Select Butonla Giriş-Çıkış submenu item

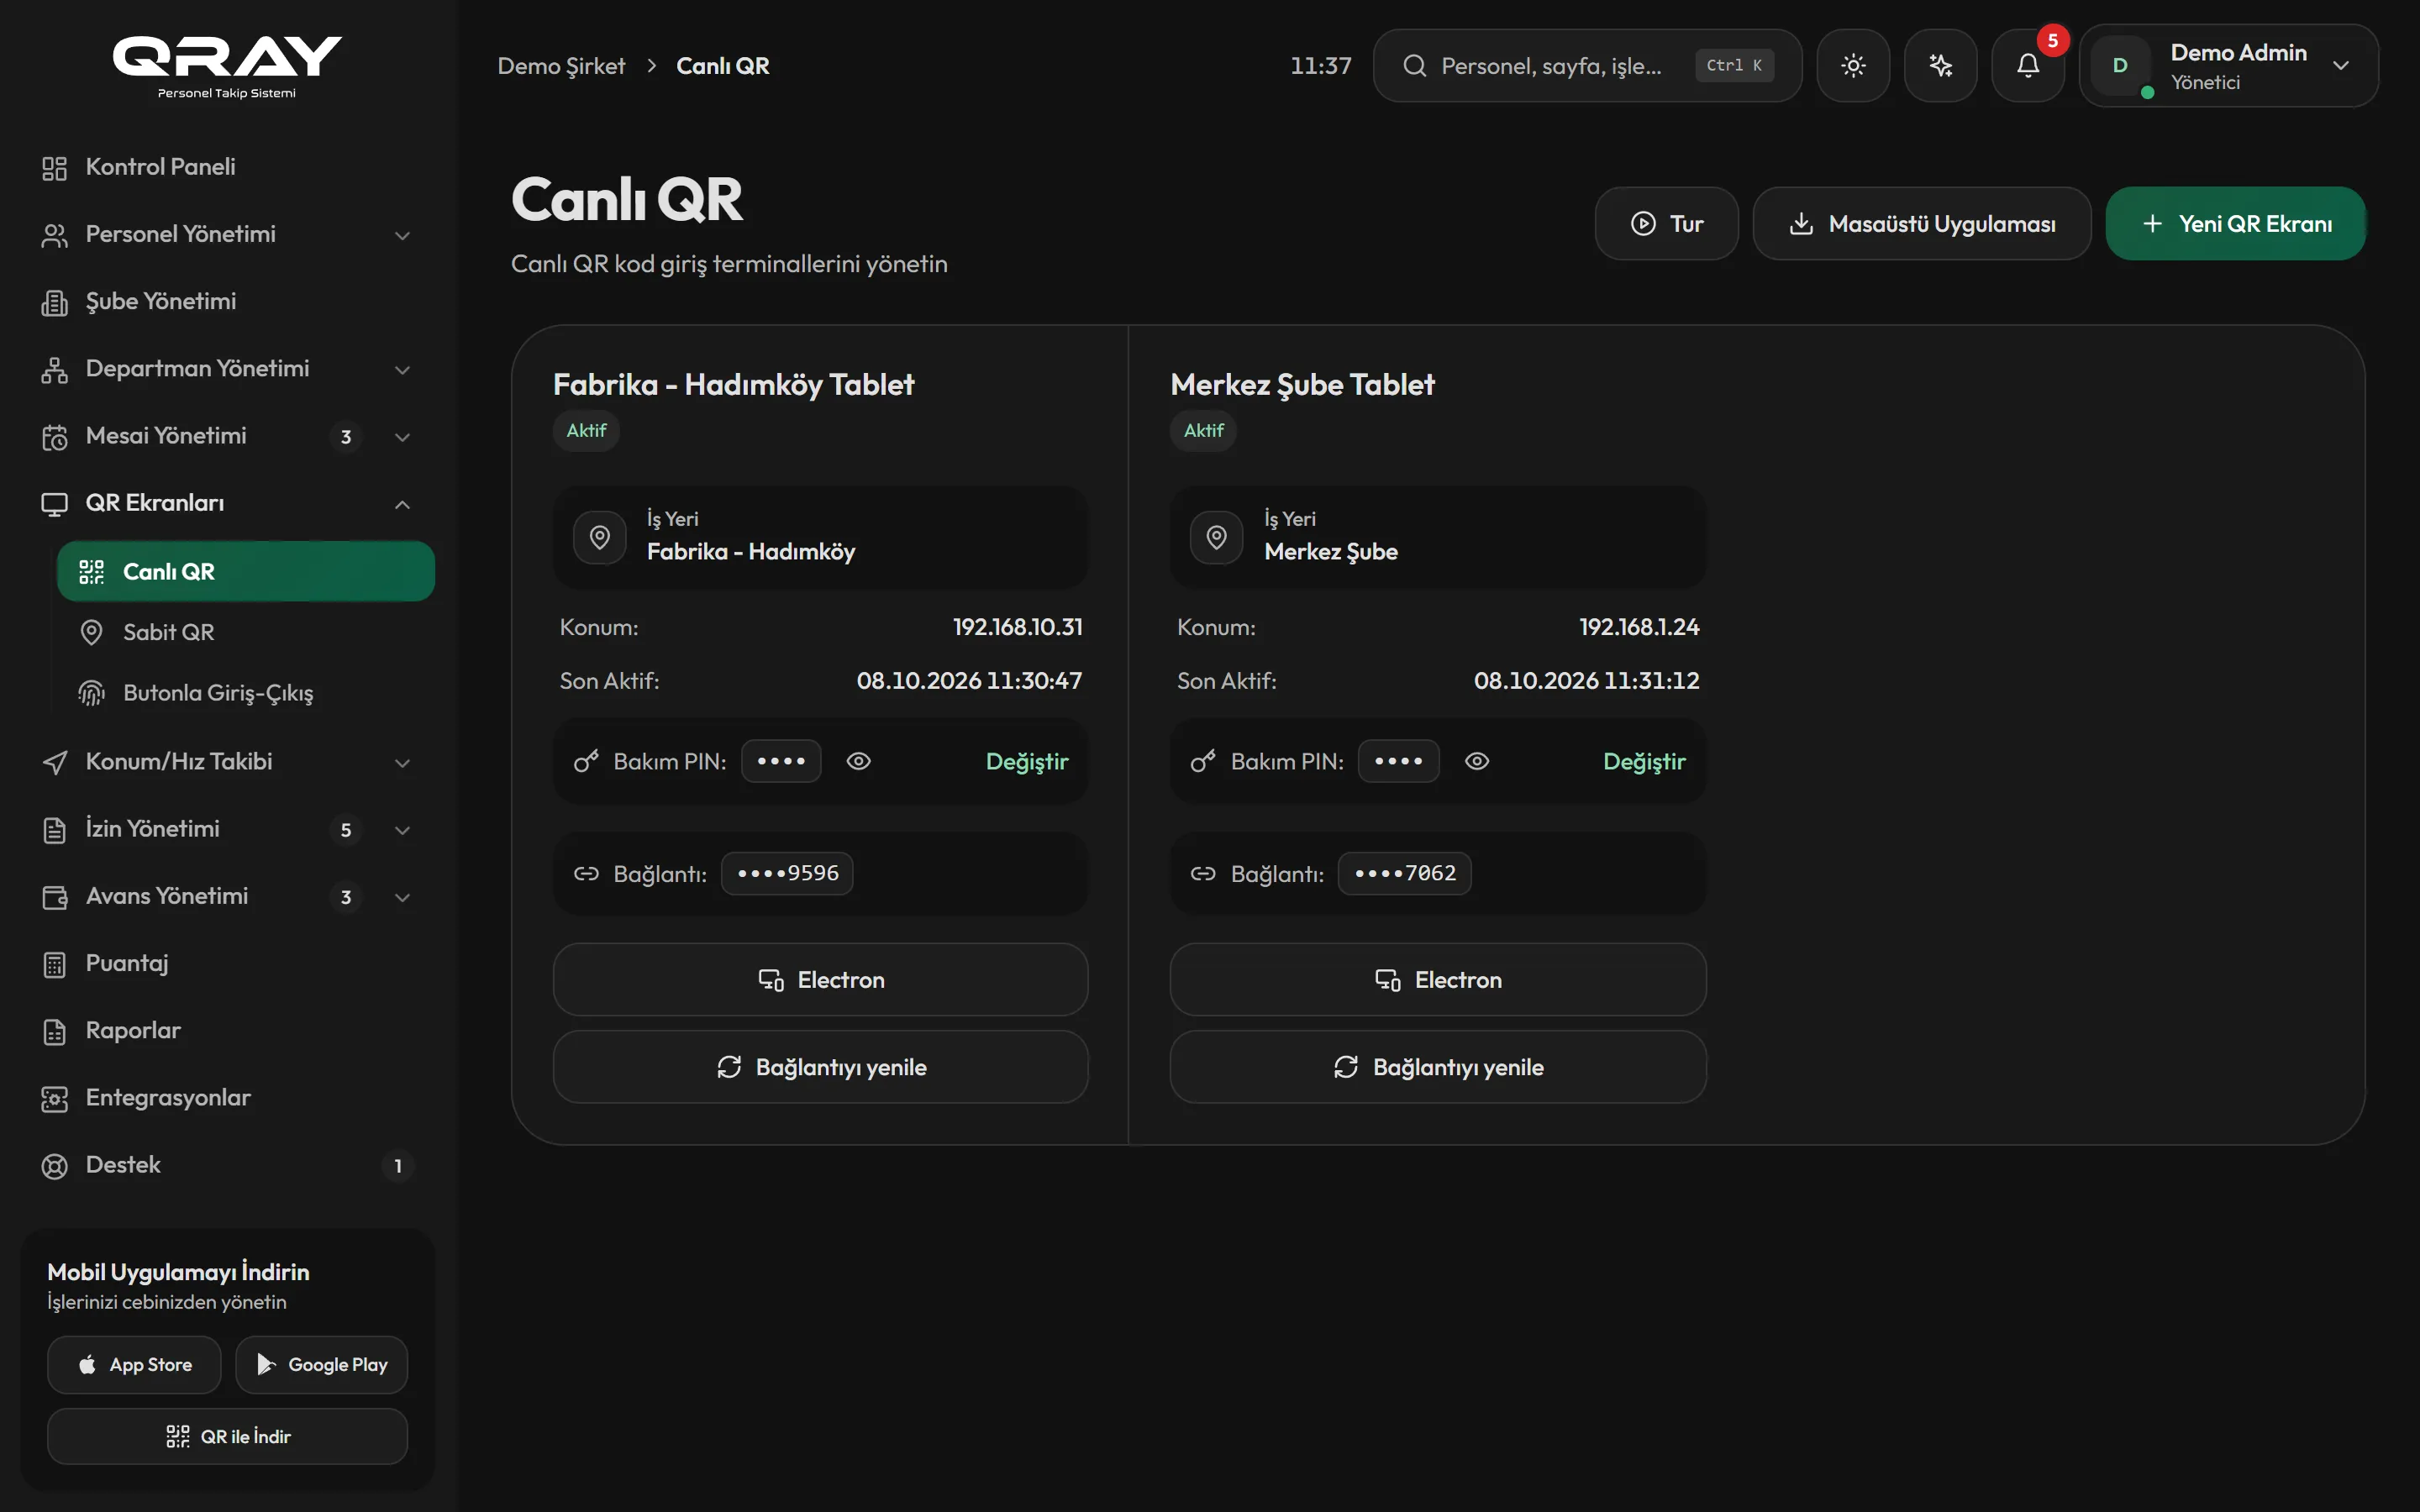[x=246, y=693]
